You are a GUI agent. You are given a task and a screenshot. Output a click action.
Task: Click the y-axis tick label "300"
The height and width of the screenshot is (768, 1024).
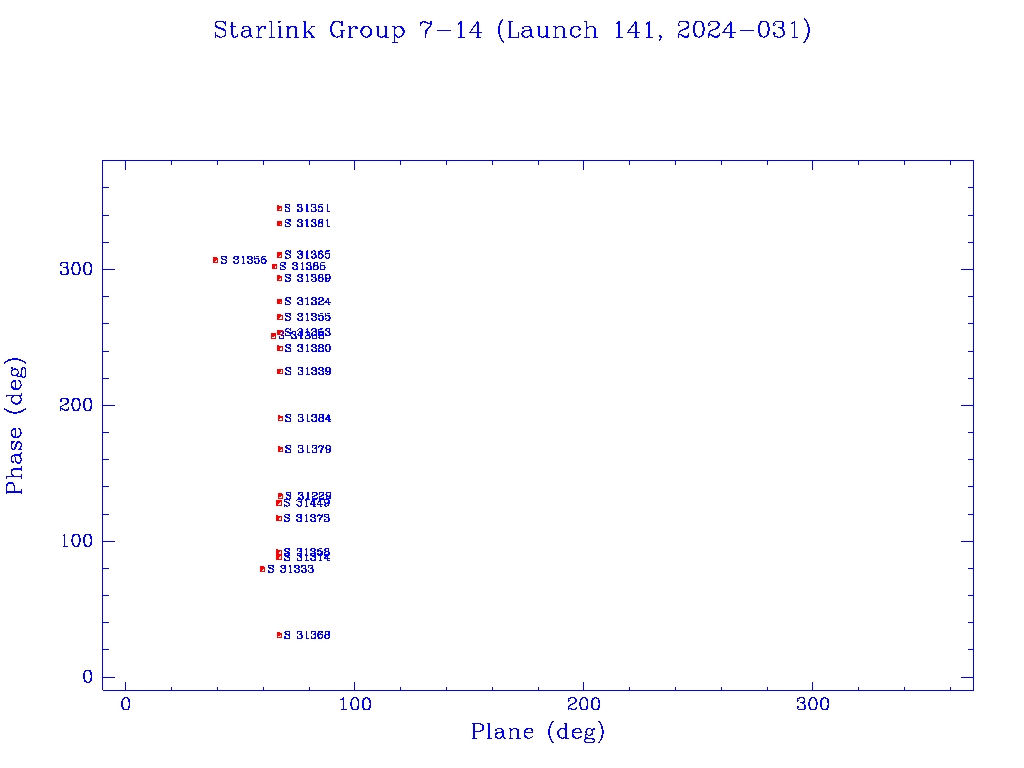pos(76,269)
